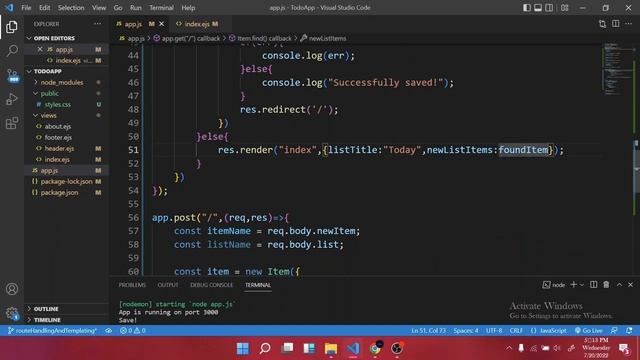This screenshot has height=360, width=640.
Task: Change encoding via UTF-8 status item
Action: pyautogui.click(x=494, y=331)
